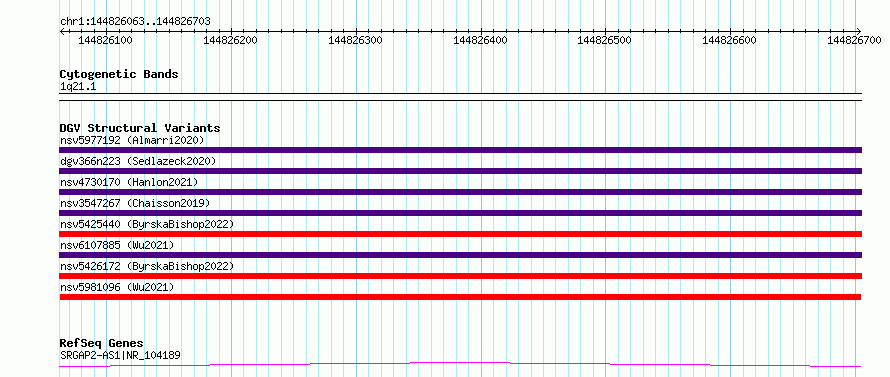Click the purple bar for nsv3547267
890x377 pixels.
tap(461, 213)
